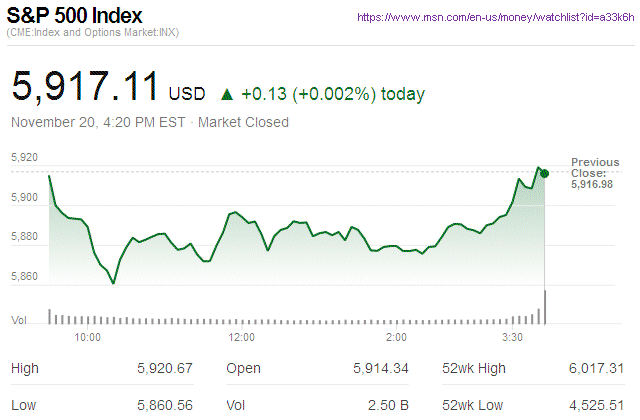Click the tall closing volume bar

pyautogui.click(x=546, y=306)
